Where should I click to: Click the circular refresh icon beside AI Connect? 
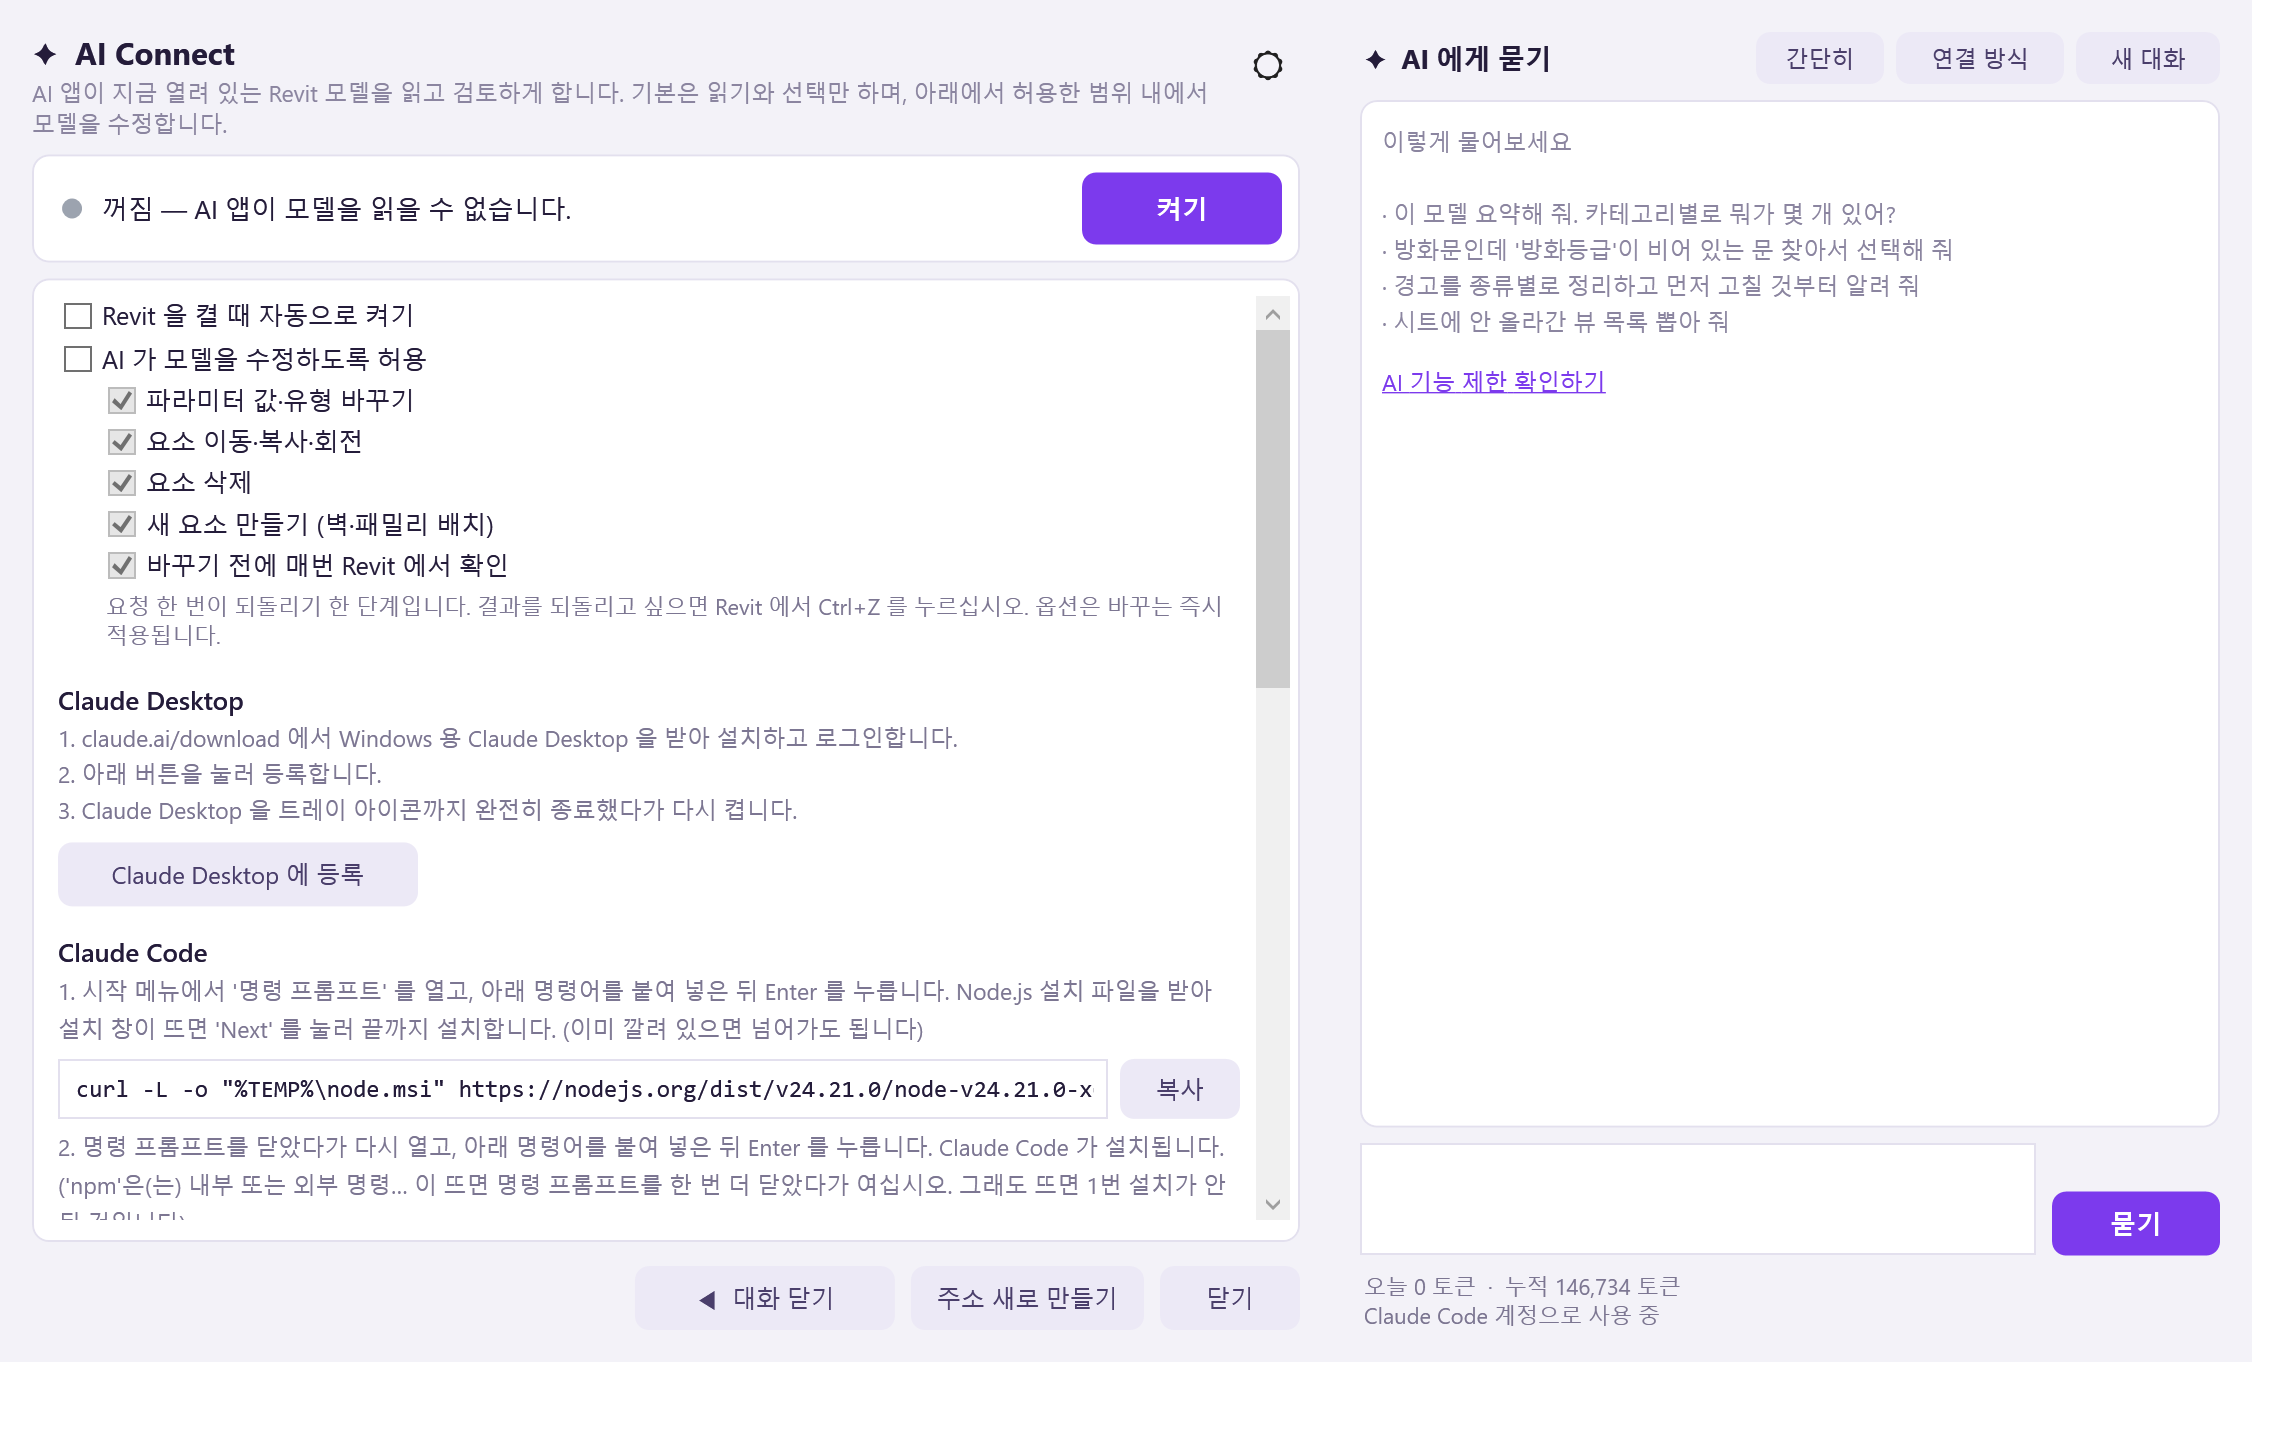(1267, 66)
